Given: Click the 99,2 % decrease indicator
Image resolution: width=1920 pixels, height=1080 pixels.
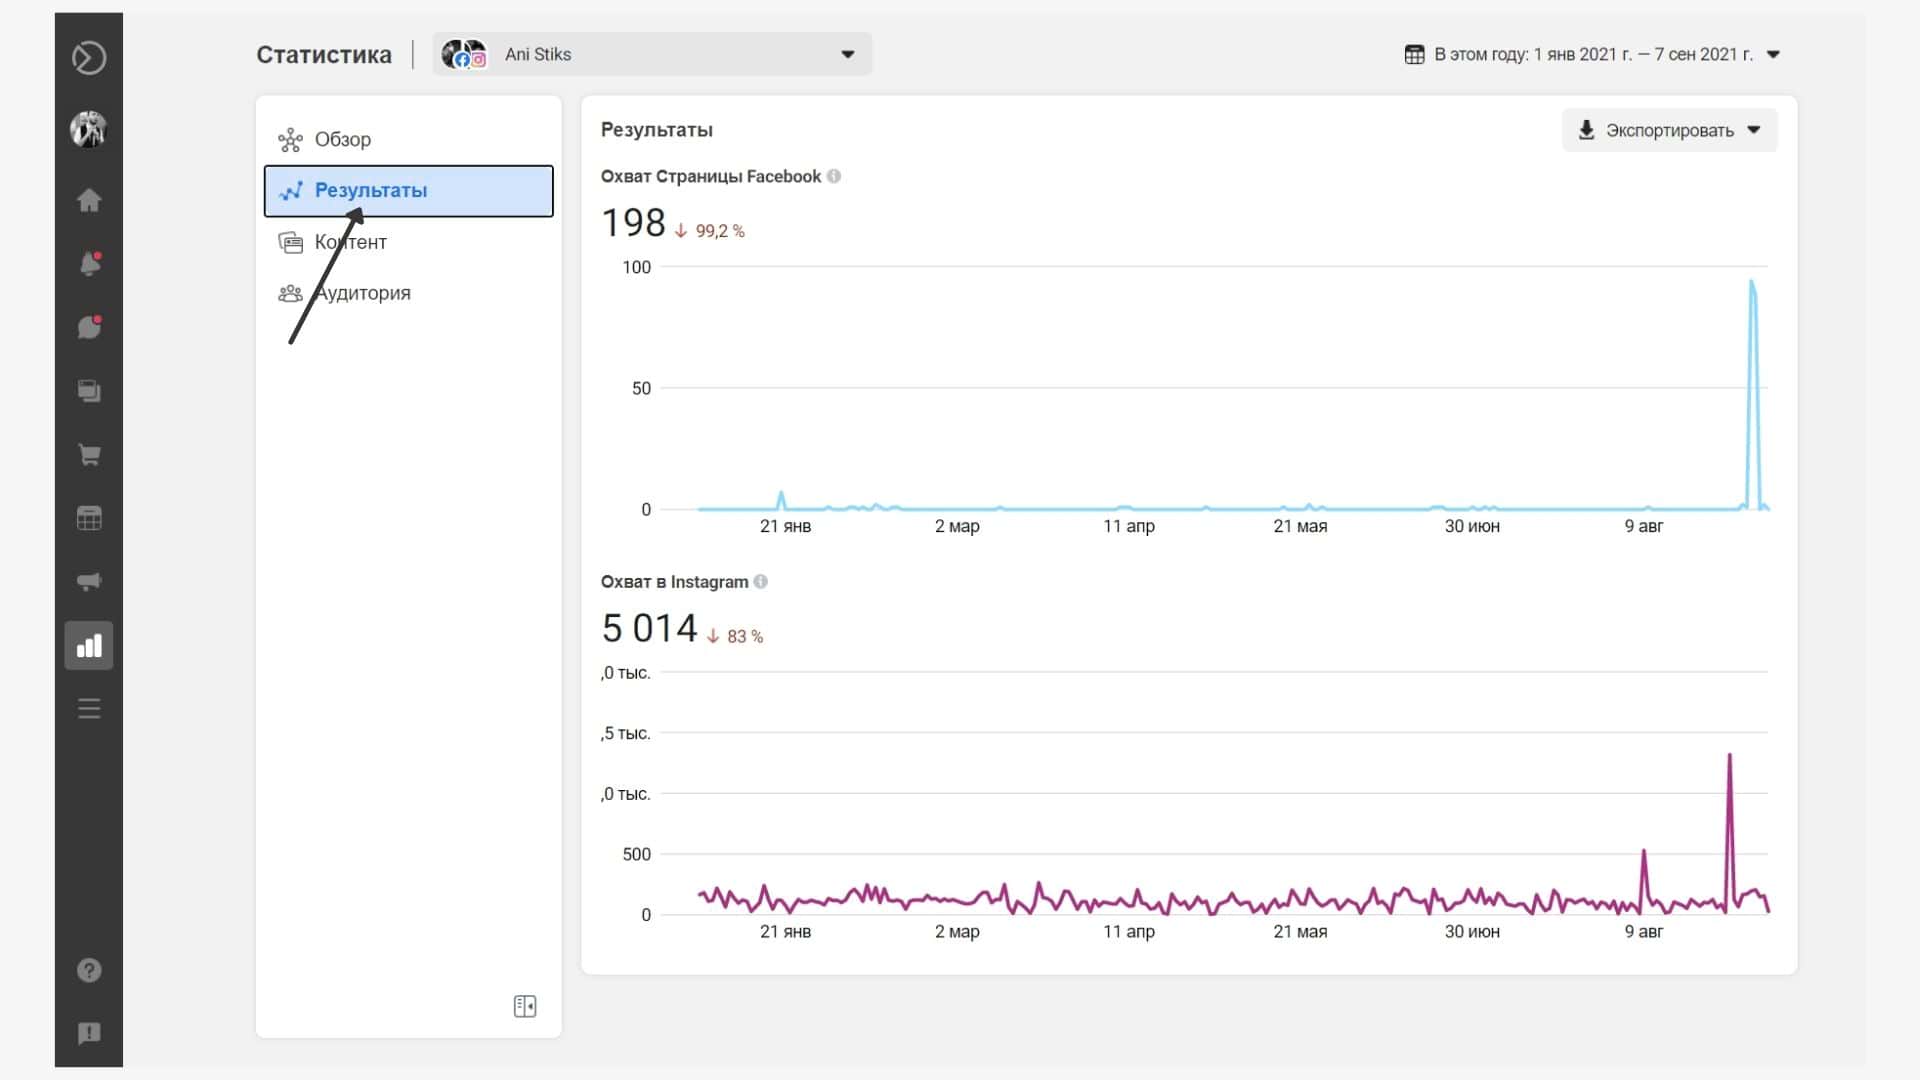Looking at the screenshot, I should (x=710, y=231).
